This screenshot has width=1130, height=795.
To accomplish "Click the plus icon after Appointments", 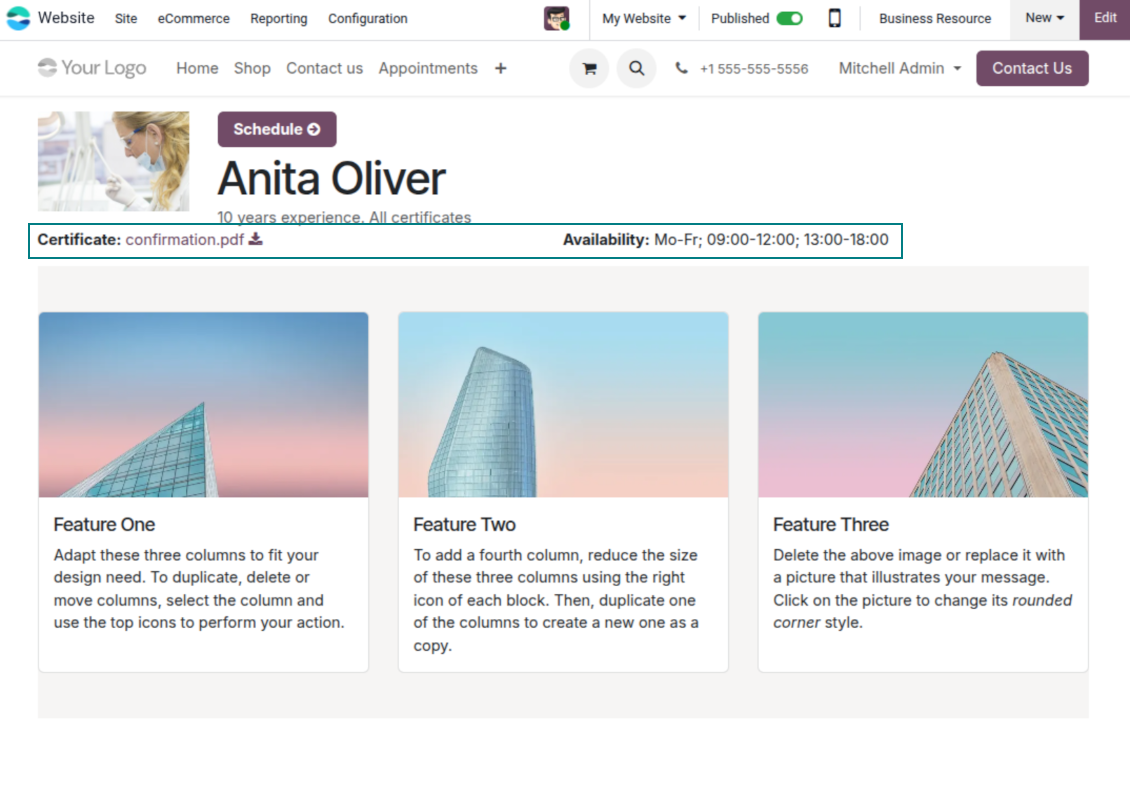I will [x=501, y=68].
